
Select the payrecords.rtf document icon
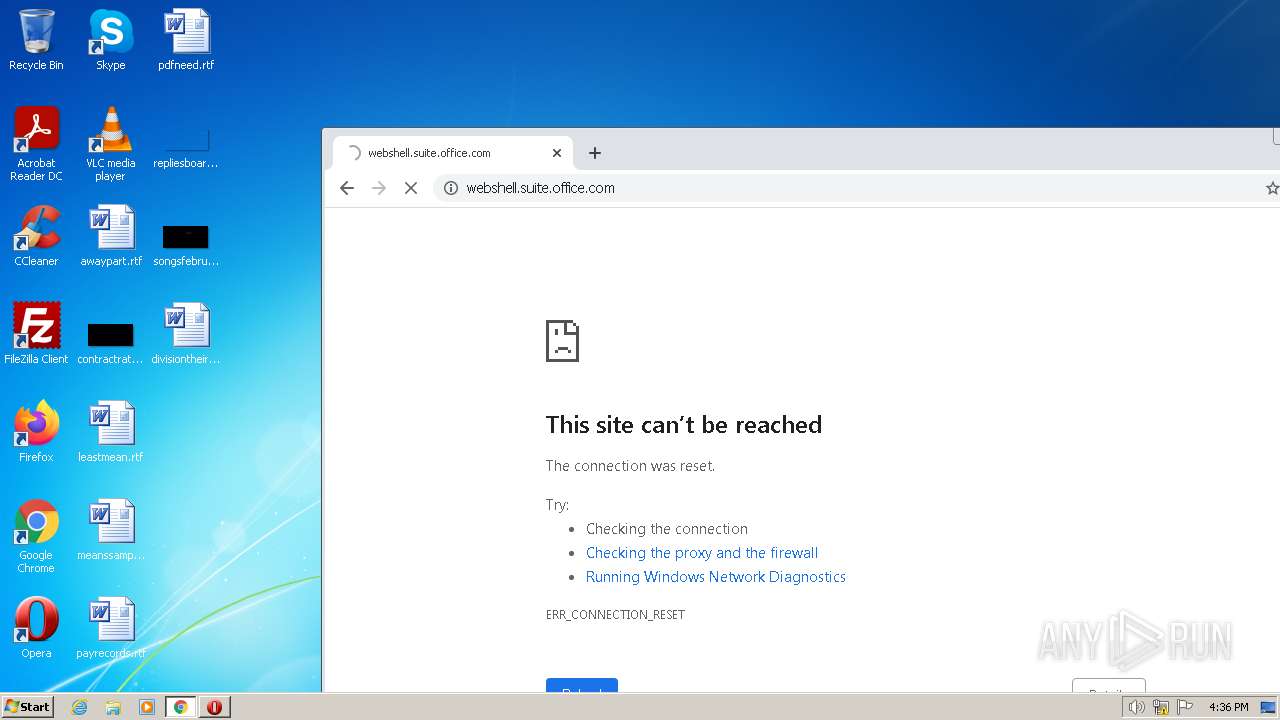111,628
